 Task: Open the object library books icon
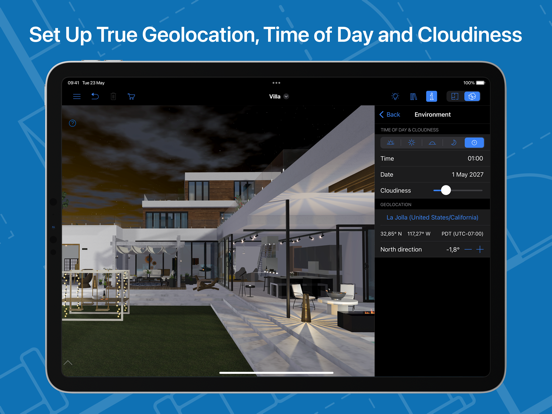pyautogui.click(x=414, y=96)
